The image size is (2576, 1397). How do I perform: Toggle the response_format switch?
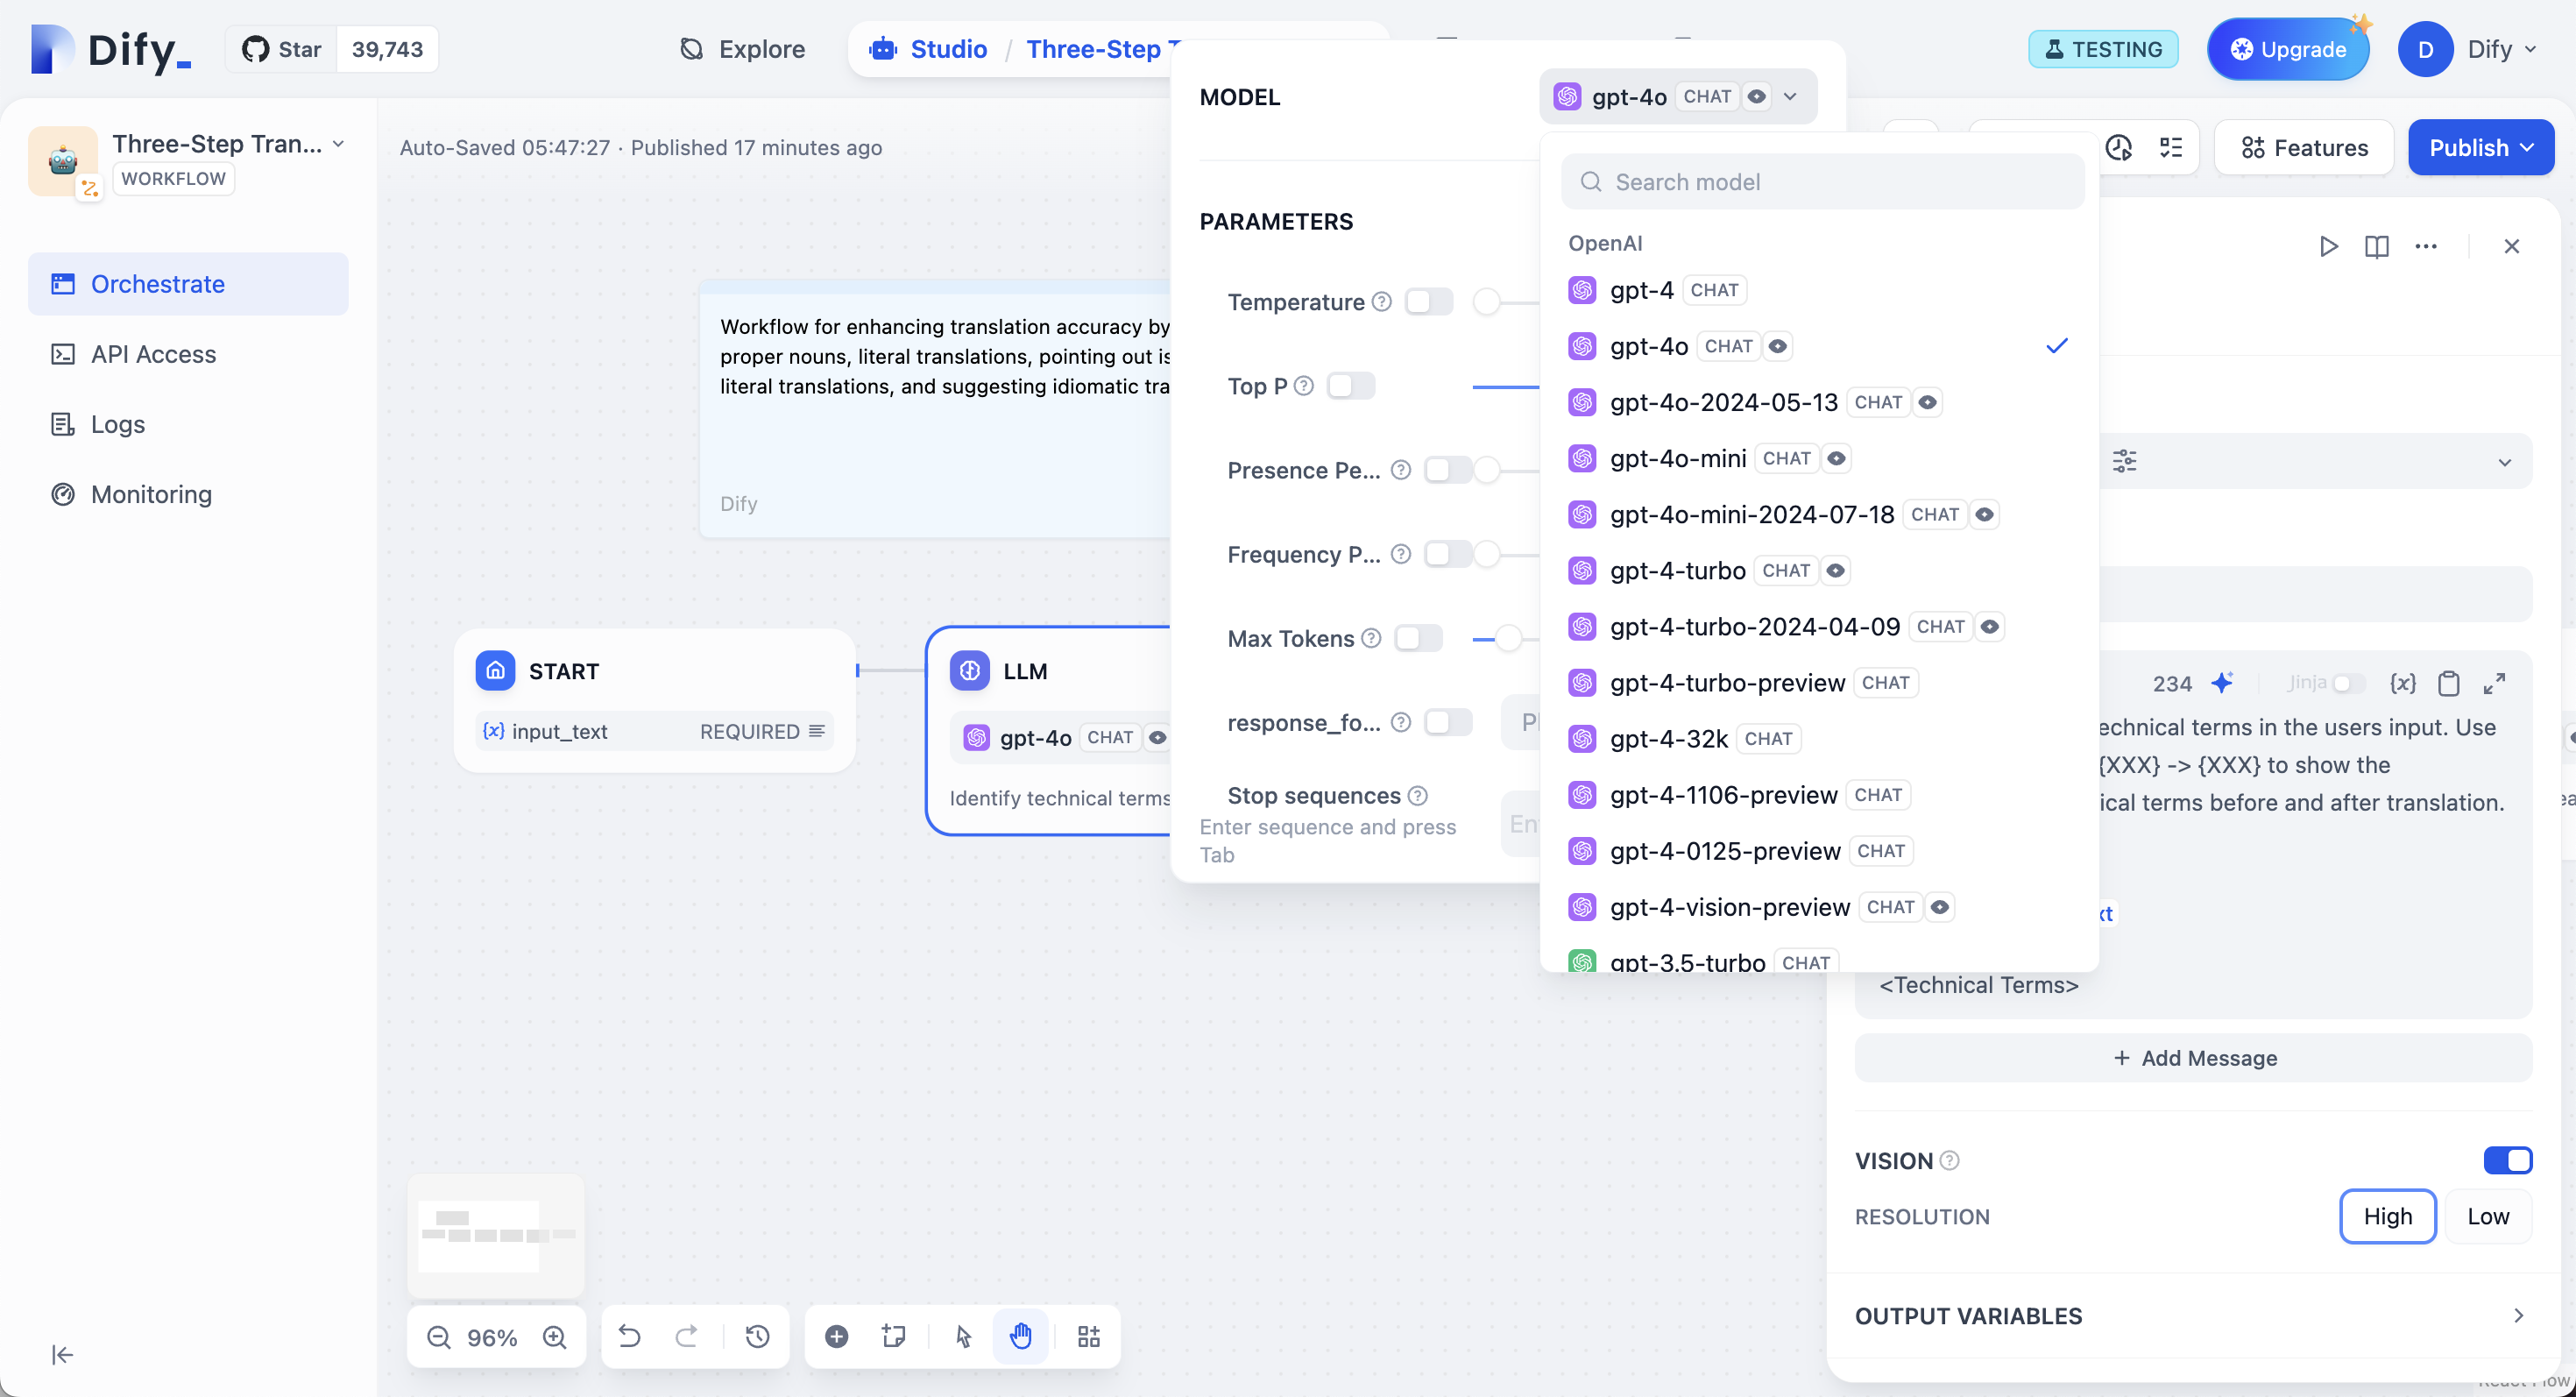[1448, 722]
